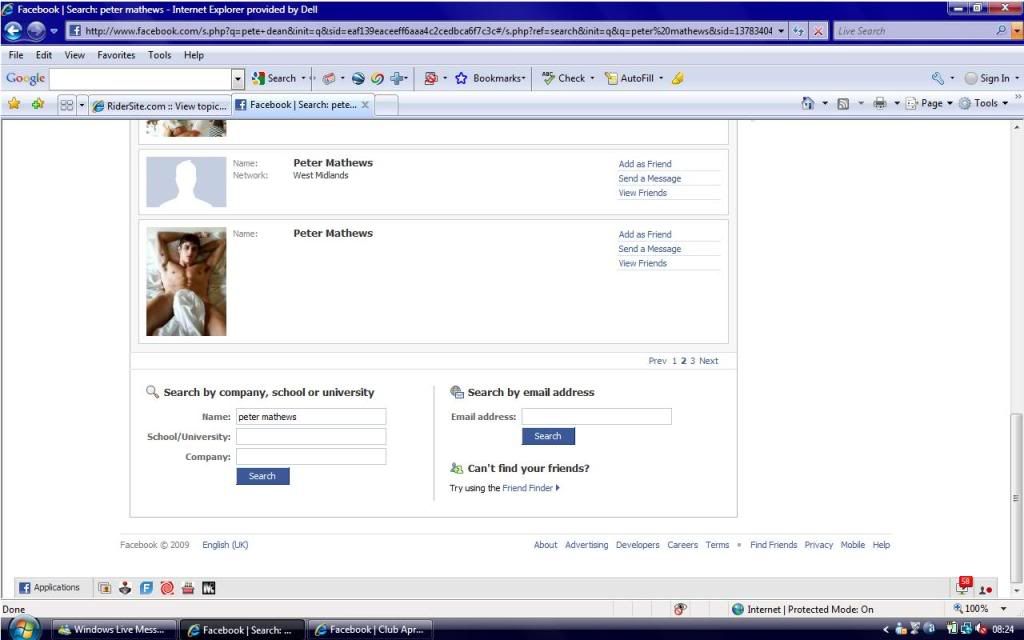Open the View menu

[x=74, y=55]
